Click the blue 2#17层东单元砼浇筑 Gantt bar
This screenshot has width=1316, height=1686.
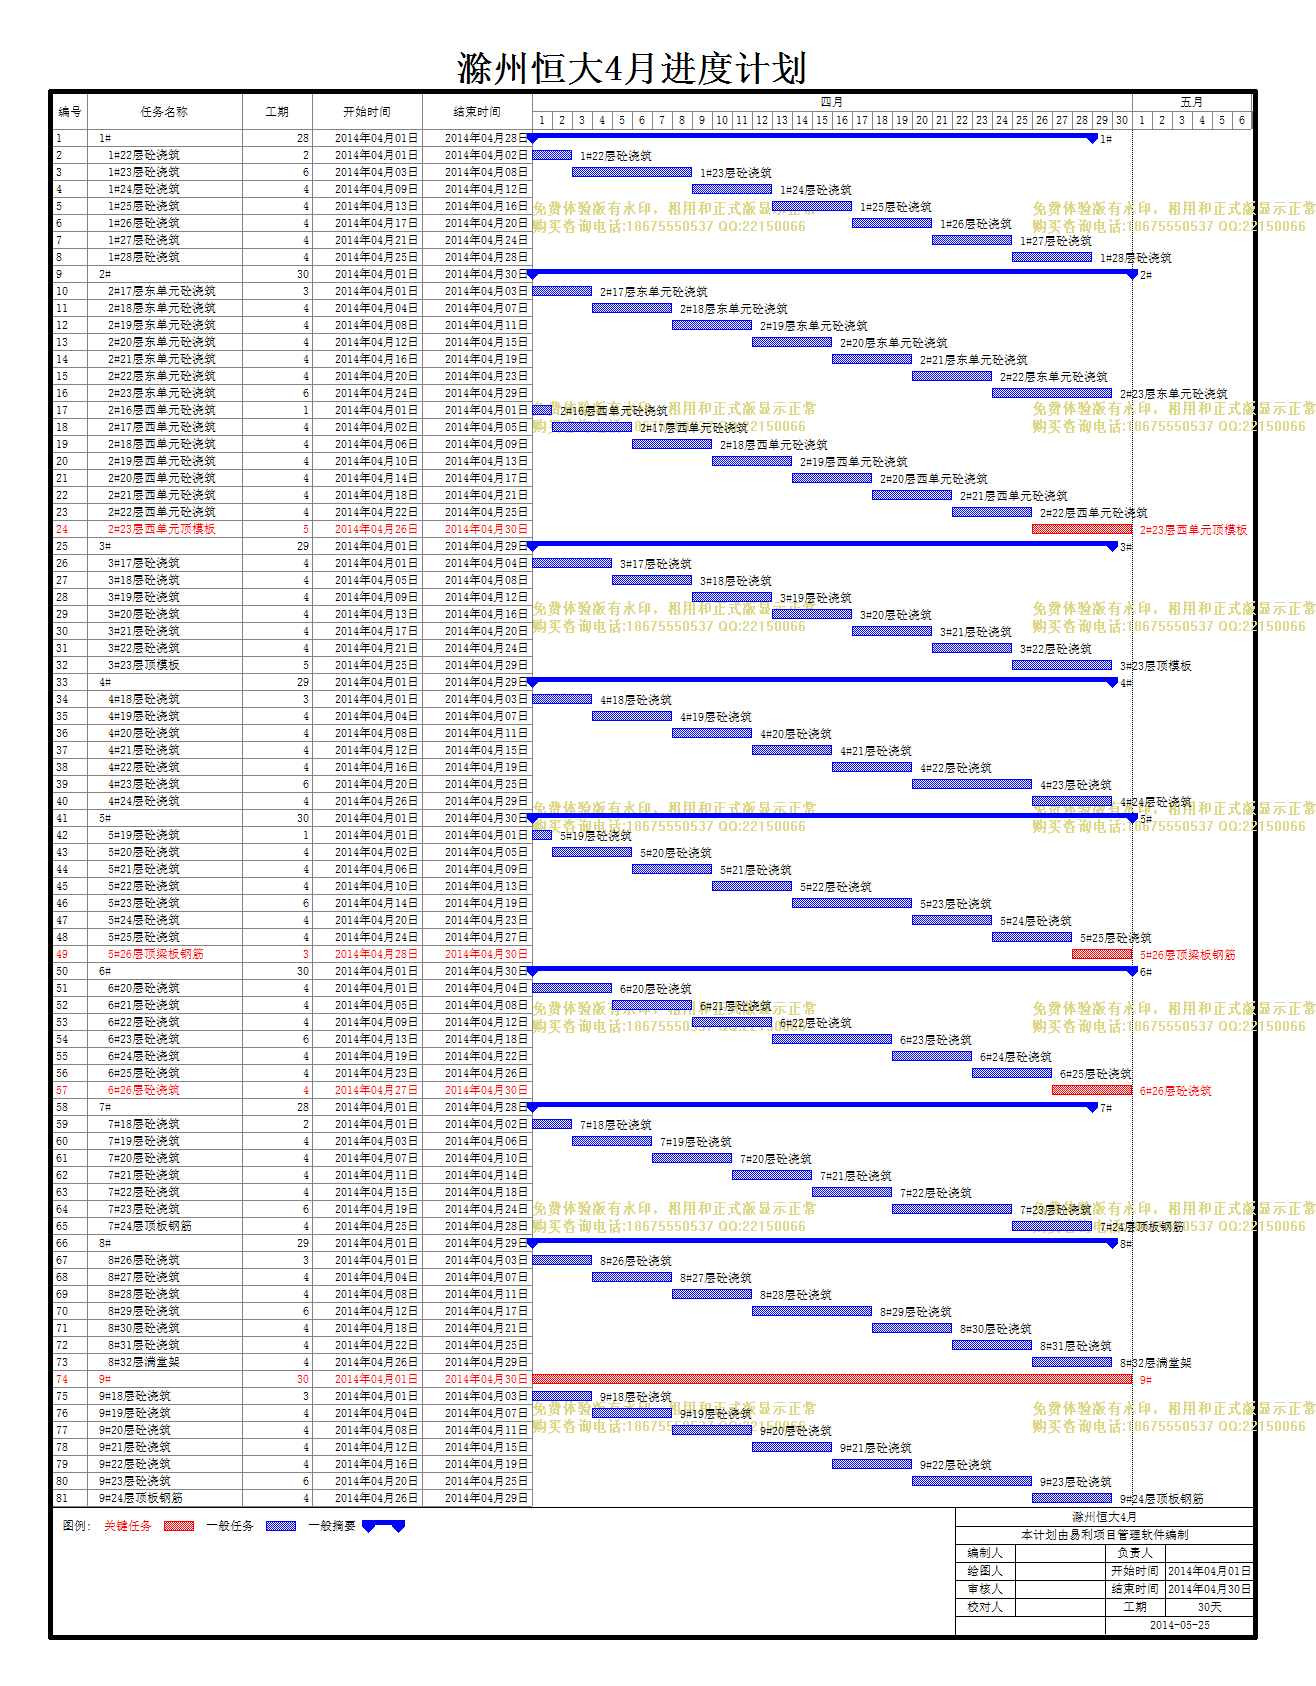(562, 291)
